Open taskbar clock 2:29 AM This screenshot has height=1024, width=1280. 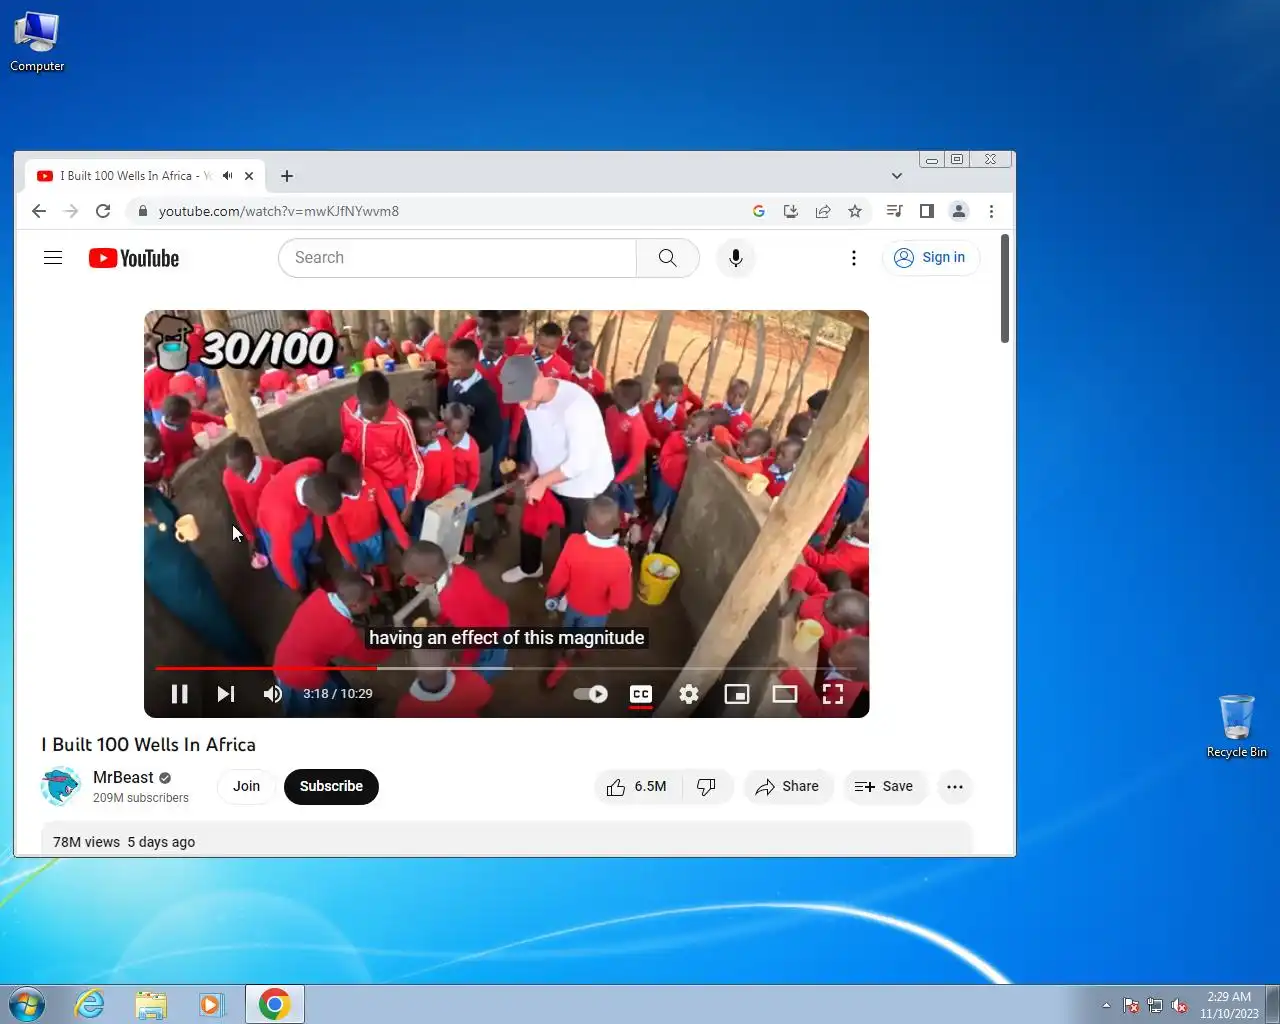pos(1229,1005)
